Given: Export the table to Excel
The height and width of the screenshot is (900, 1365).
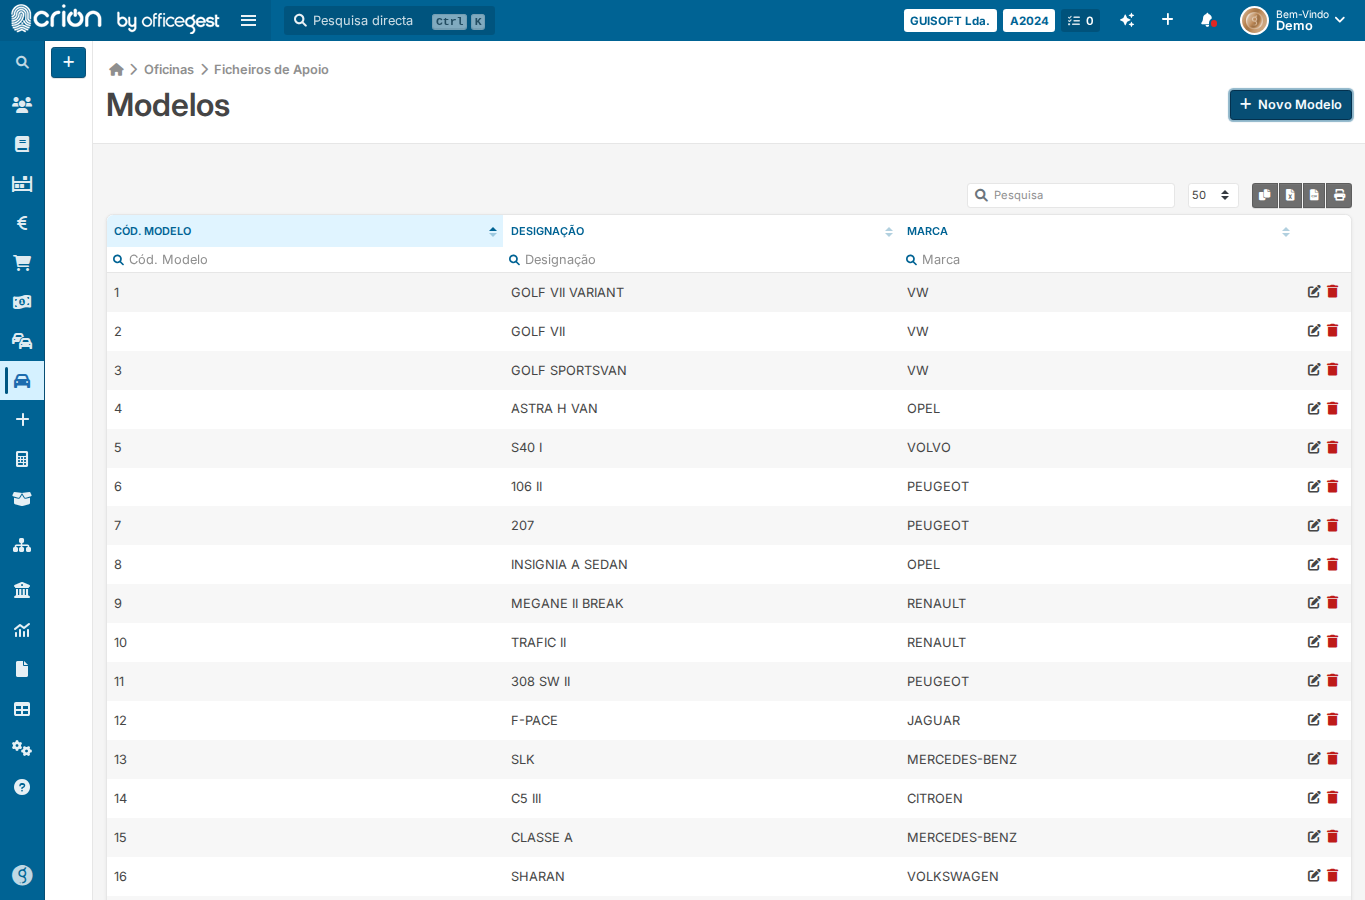Looking at the screenshot, I should point(1290,195).
